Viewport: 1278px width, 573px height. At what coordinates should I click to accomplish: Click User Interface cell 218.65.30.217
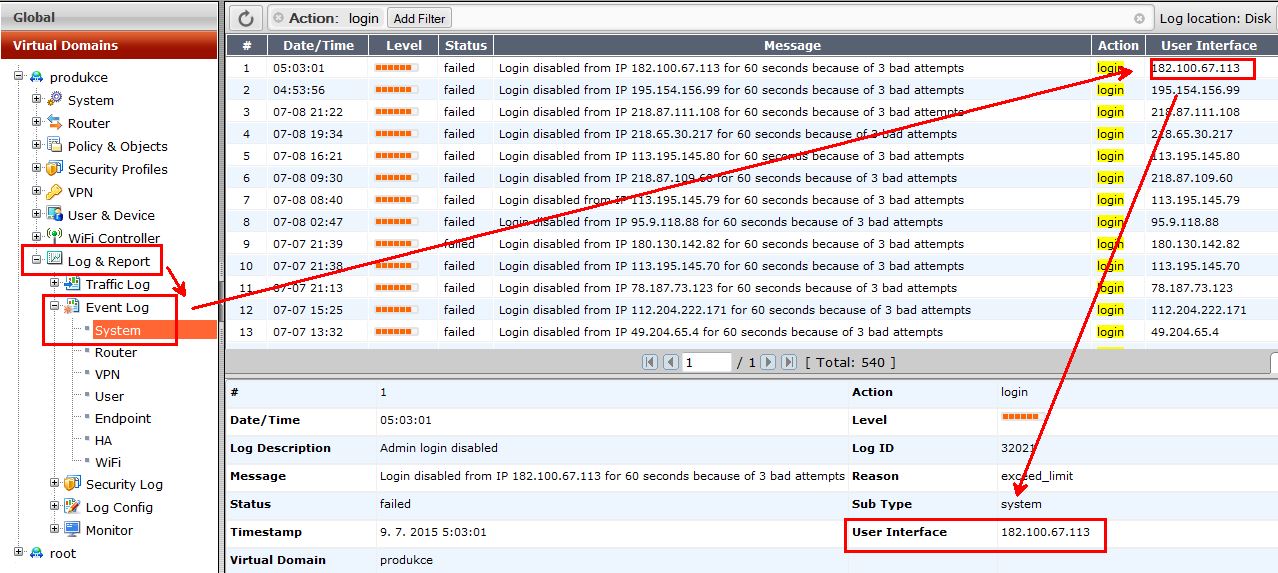1192,134
